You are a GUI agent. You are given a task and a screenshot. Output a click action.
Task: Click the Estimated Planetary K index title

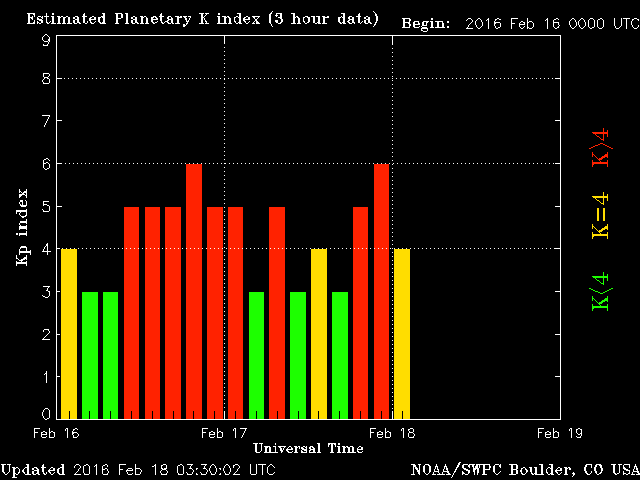202,19
